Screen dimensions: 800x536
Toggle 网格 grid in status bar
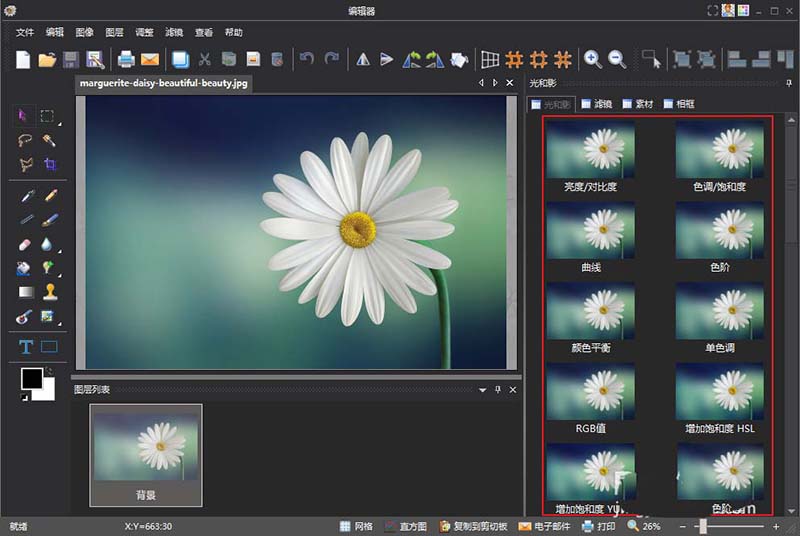click(x=355, y=526)
